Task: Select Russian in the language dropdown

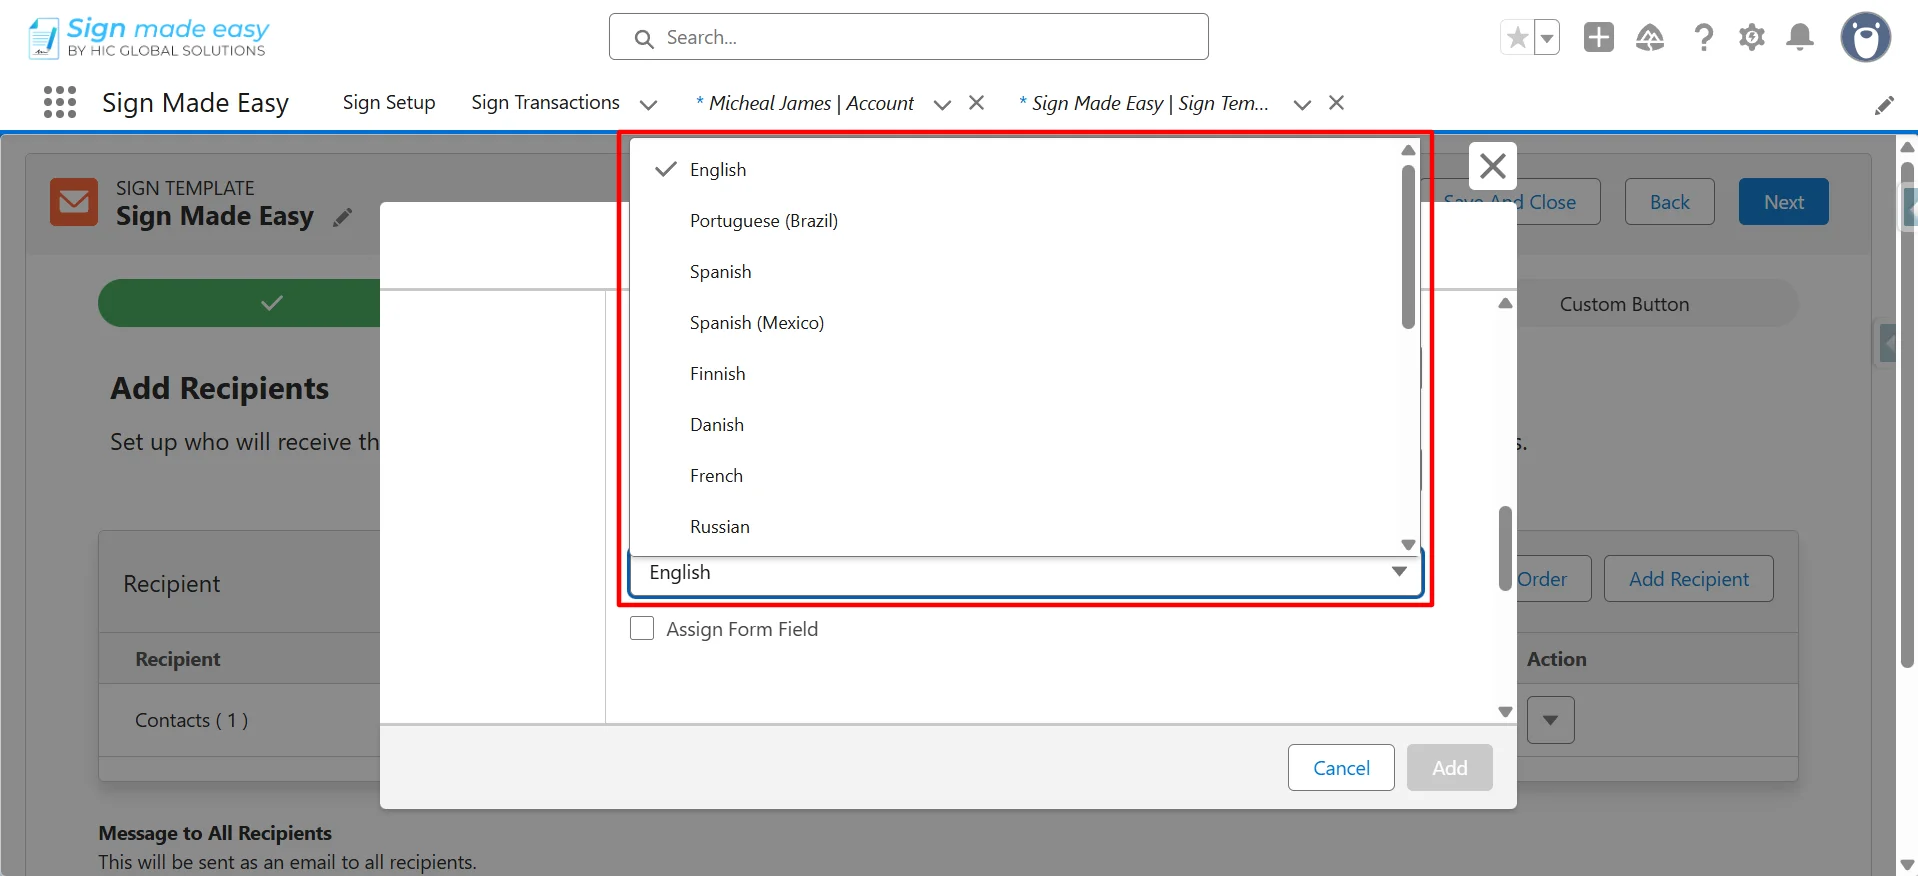Action: (1014, 526)
